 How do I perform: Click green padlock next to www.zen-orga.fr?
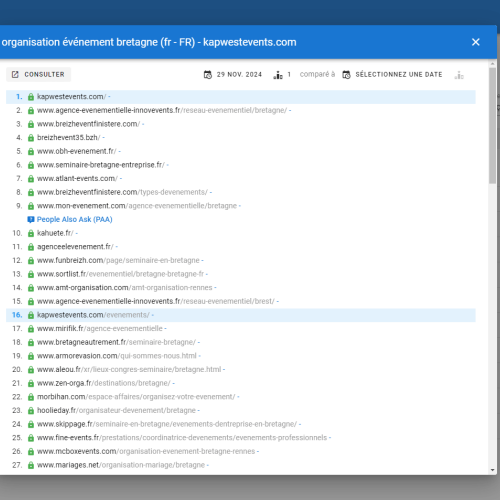point(31,384)
